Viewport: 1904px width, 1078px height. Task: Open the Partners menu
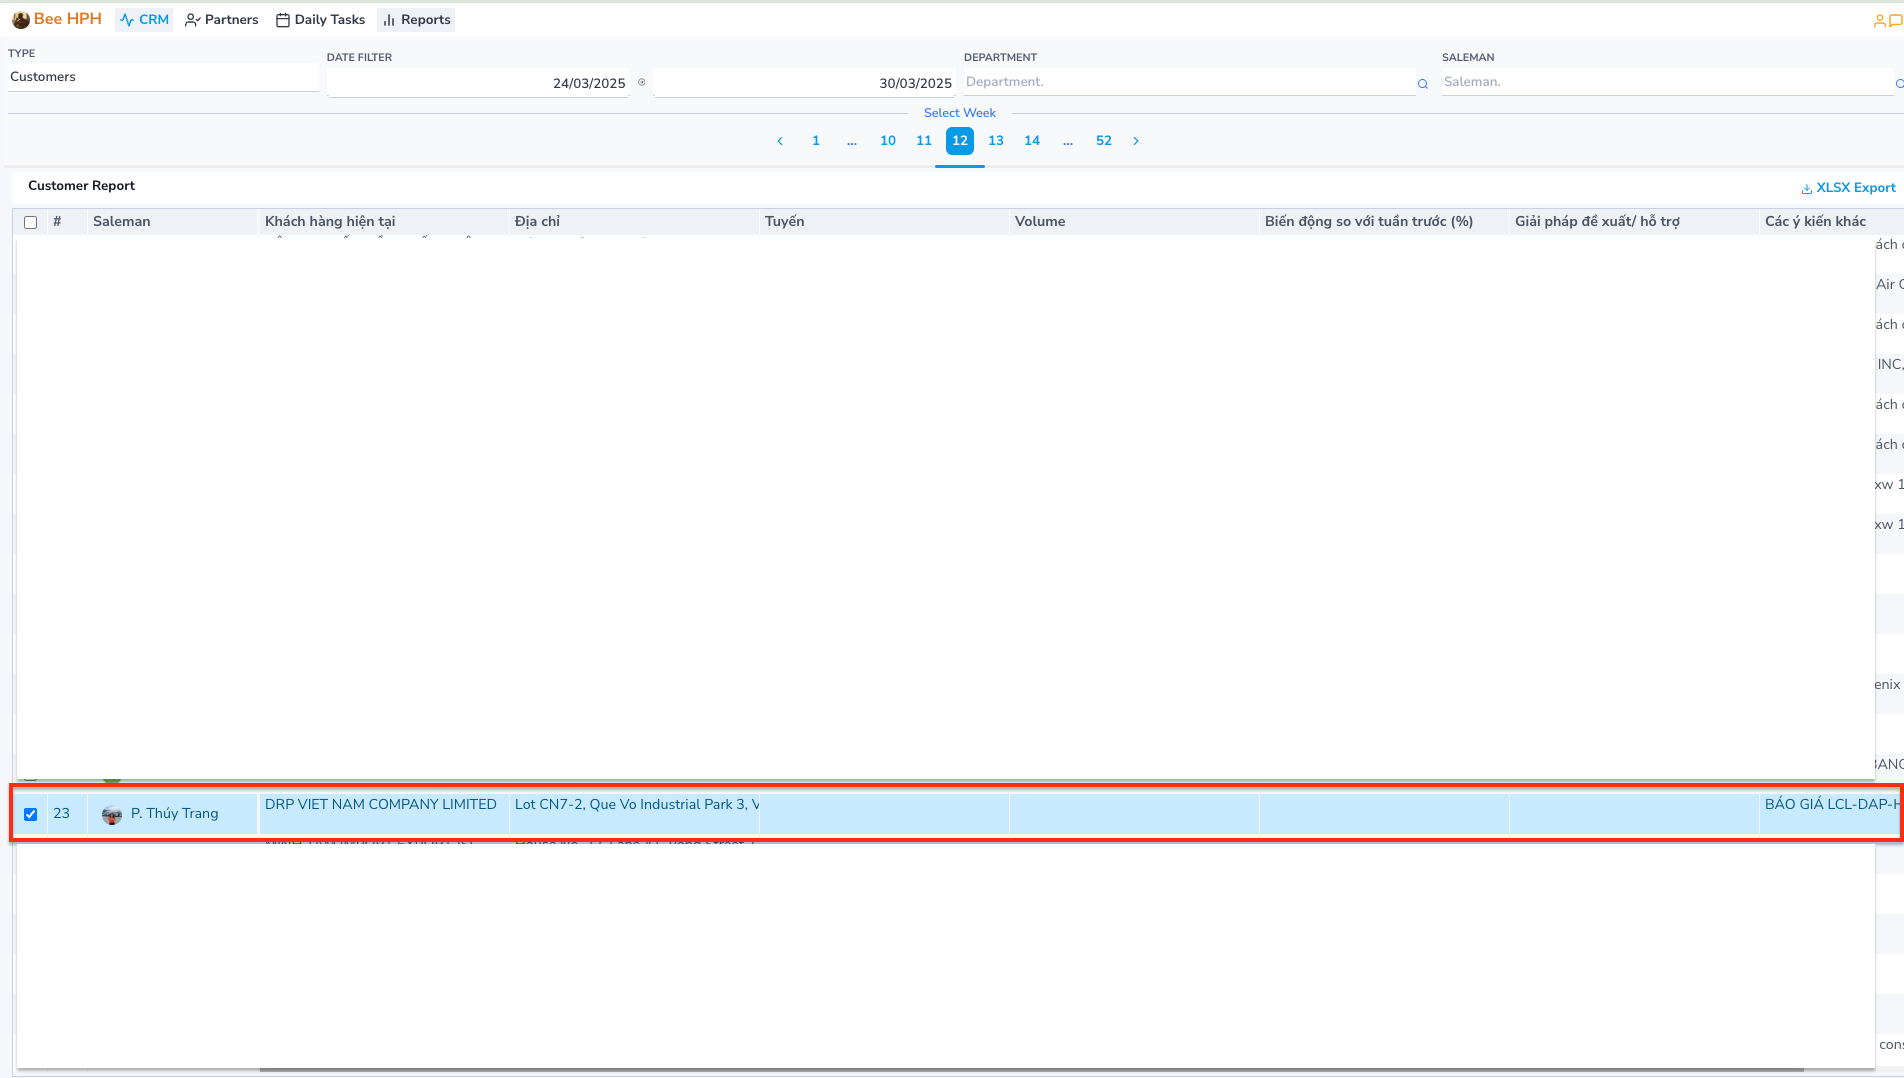pyautogui.click(x=222, y=20)
